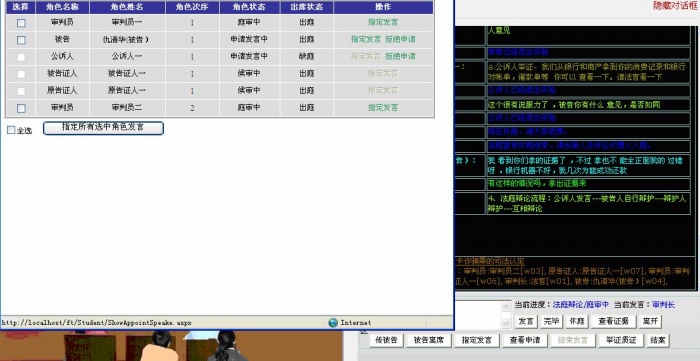Click the 角色姓名 column header
The width and height of the screenshot is (700, 361).
point(127,8)
